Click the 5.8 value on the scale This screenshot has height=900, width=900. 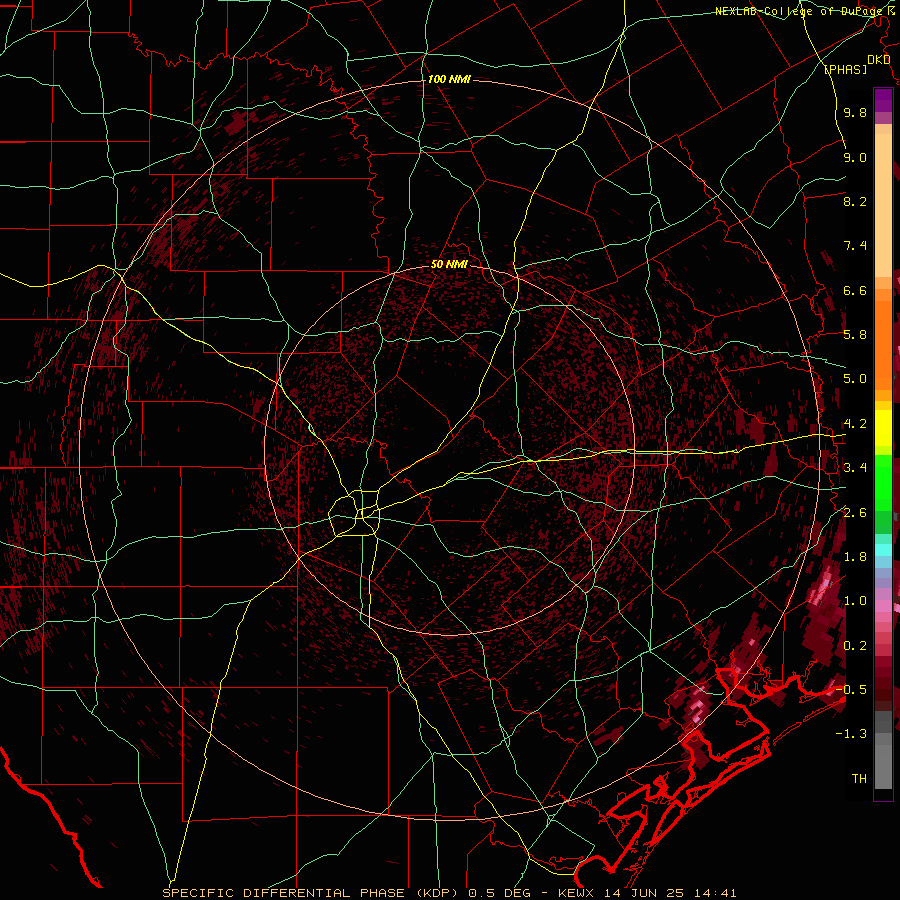(855, 335)
